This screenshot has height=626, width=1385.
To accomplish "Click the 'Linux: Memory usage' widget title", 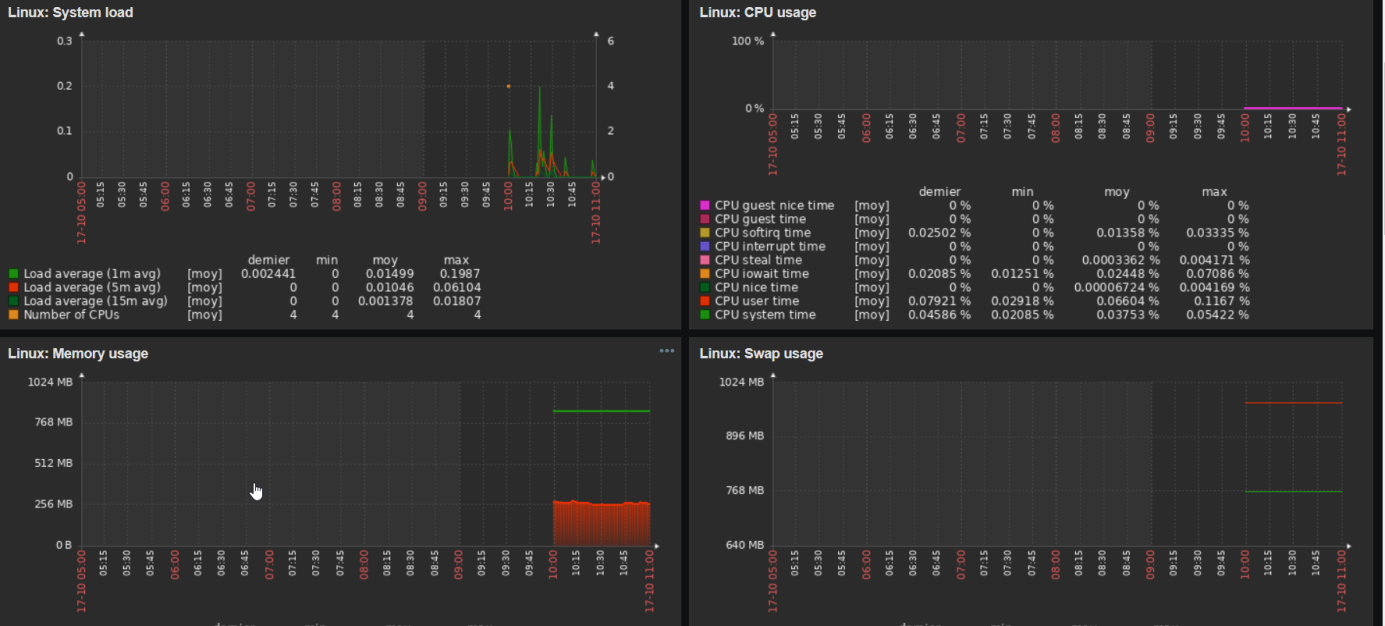I will point(78,353).
